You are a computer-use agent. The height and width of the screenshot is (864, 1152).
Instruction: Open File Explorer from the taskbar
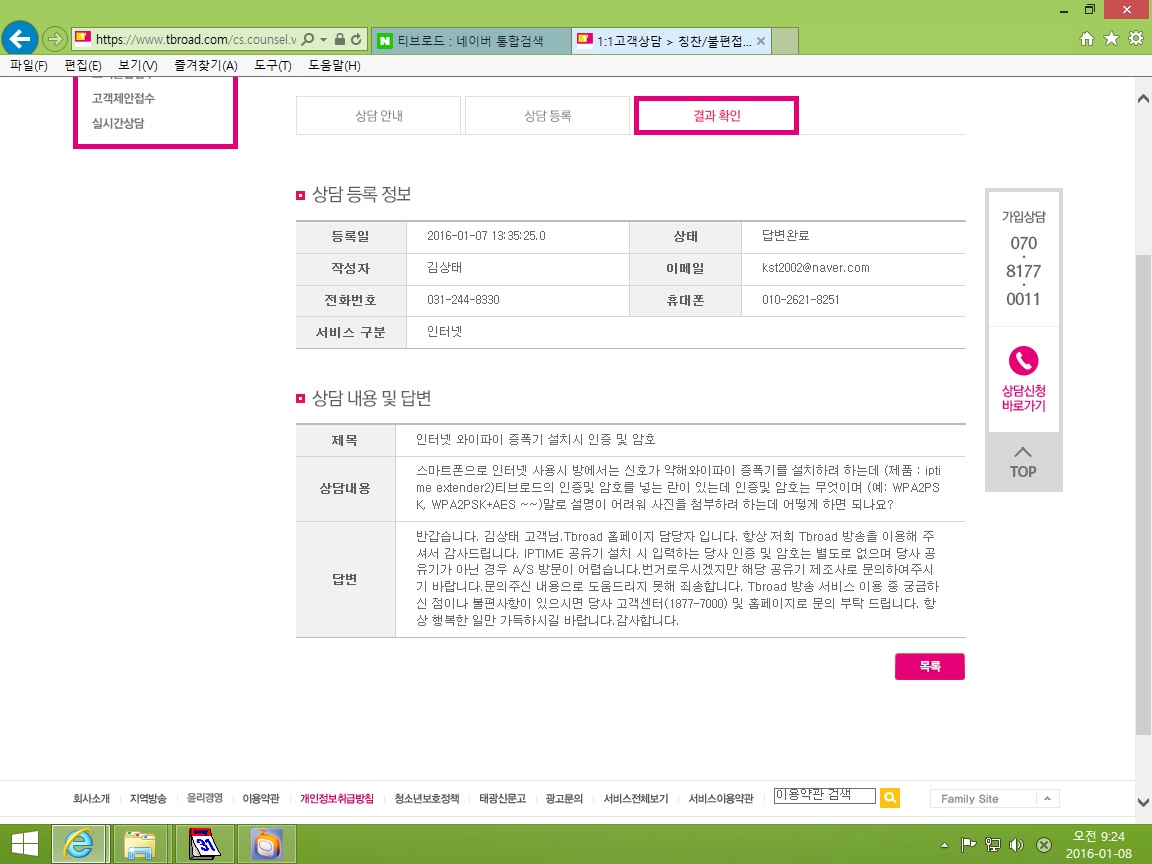(x=140, y=843)
